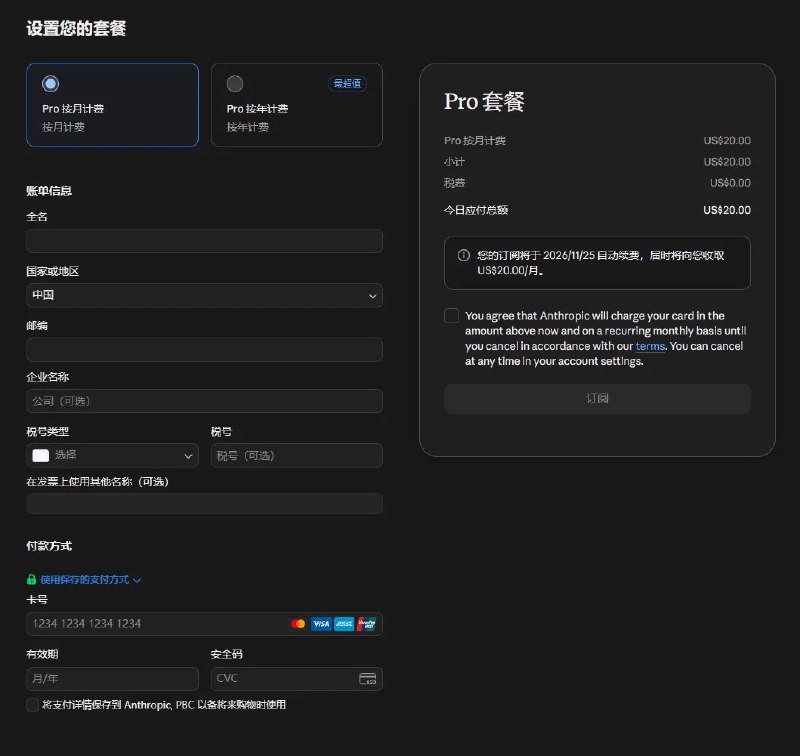Image resolution: width=800 pixels, height=756 pixels.
Task: Check the Anthropic recurring charge agreement box
Action: tap(452, 315)
